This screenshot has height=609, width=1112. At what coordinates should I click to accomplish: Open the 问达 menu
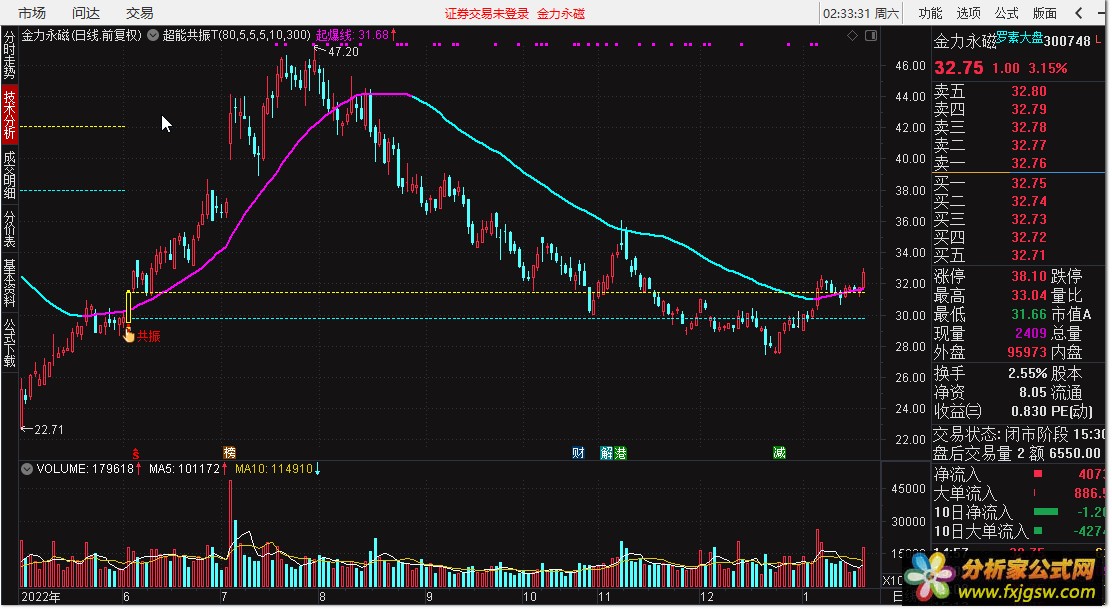click(86, 13)
